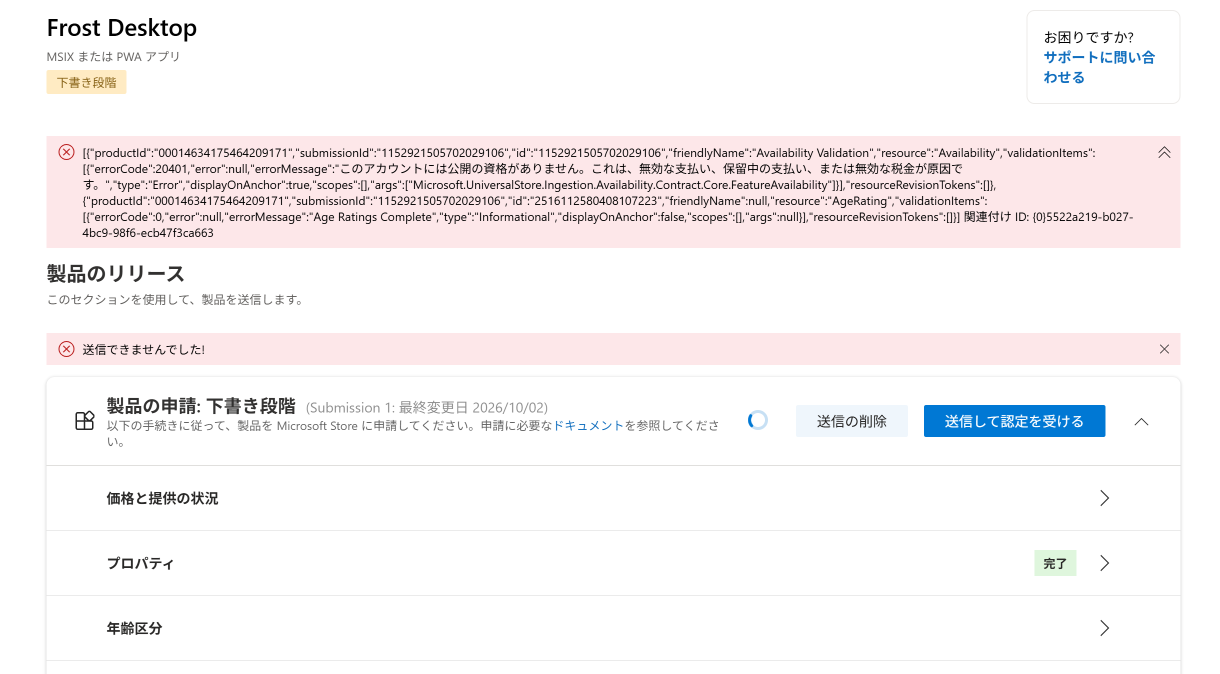The image size is (1220, 674).
Task: Collapse the 製品の申請 section chevron
Action: 1142,421
